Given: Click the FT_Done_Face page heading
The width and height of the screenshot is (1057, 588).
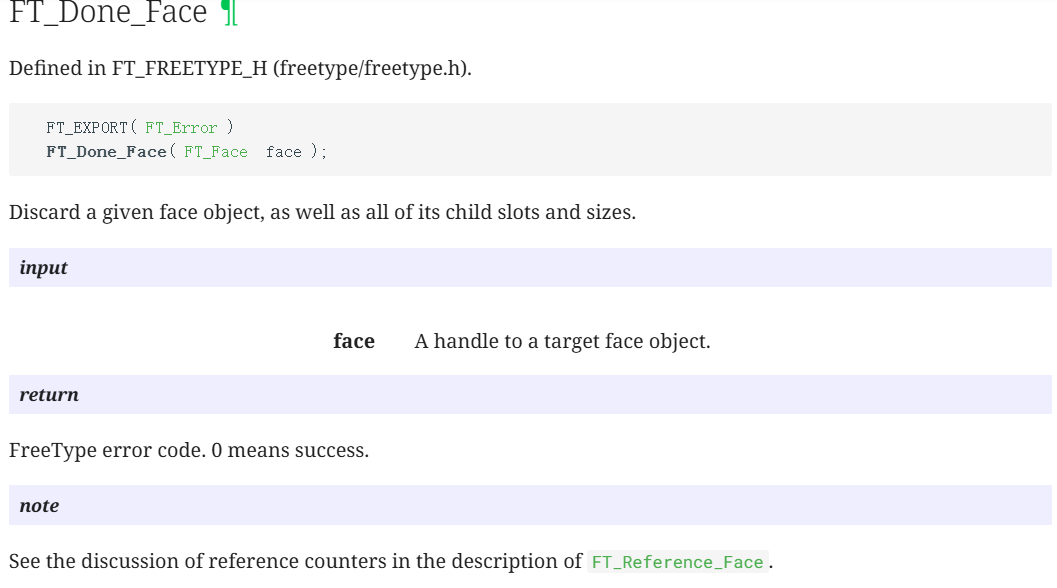Looking at the screenshot, I should (x=108, y=12).
